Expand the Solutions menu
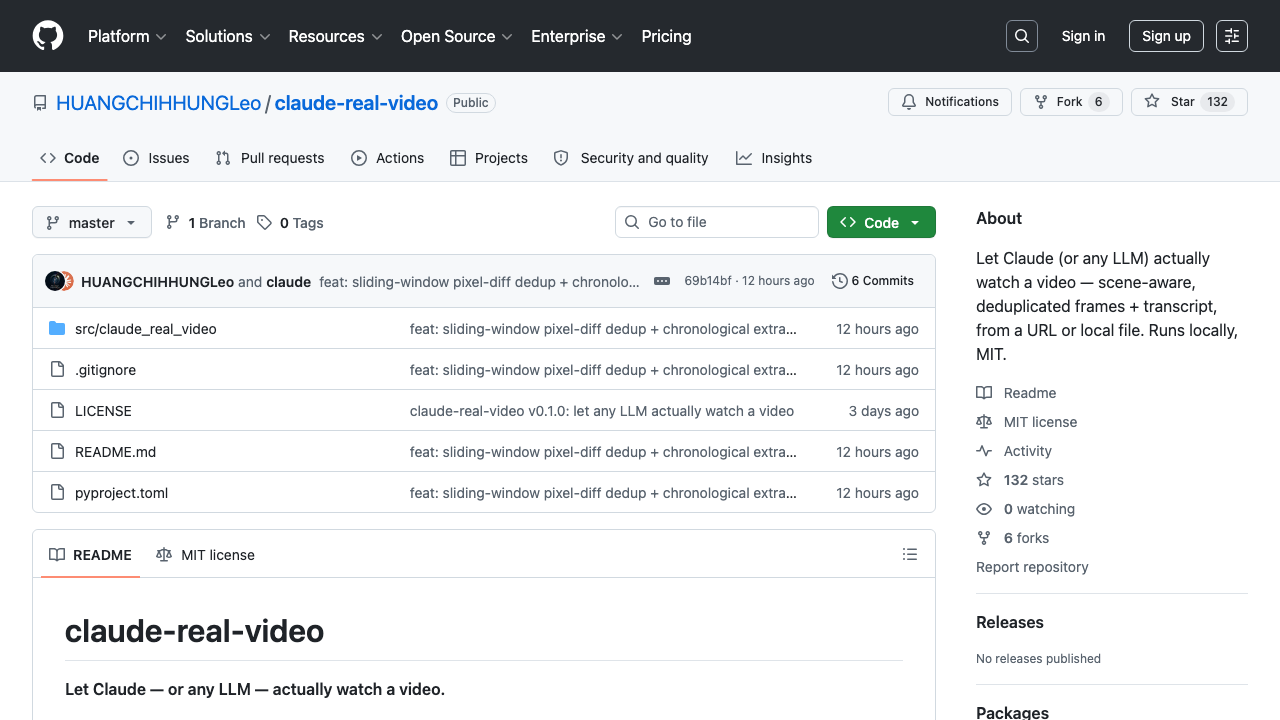This screenshot has width=1280, height=720. tap(228, 36)
